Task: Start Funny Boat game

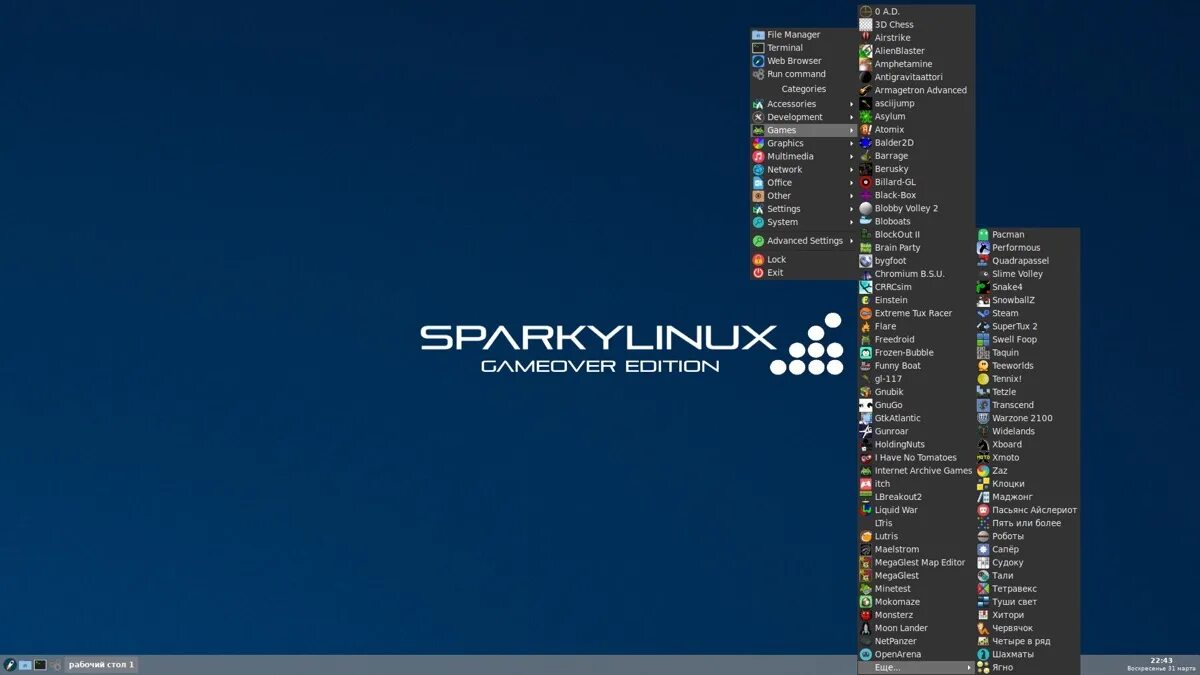Action: coord(916,366)
